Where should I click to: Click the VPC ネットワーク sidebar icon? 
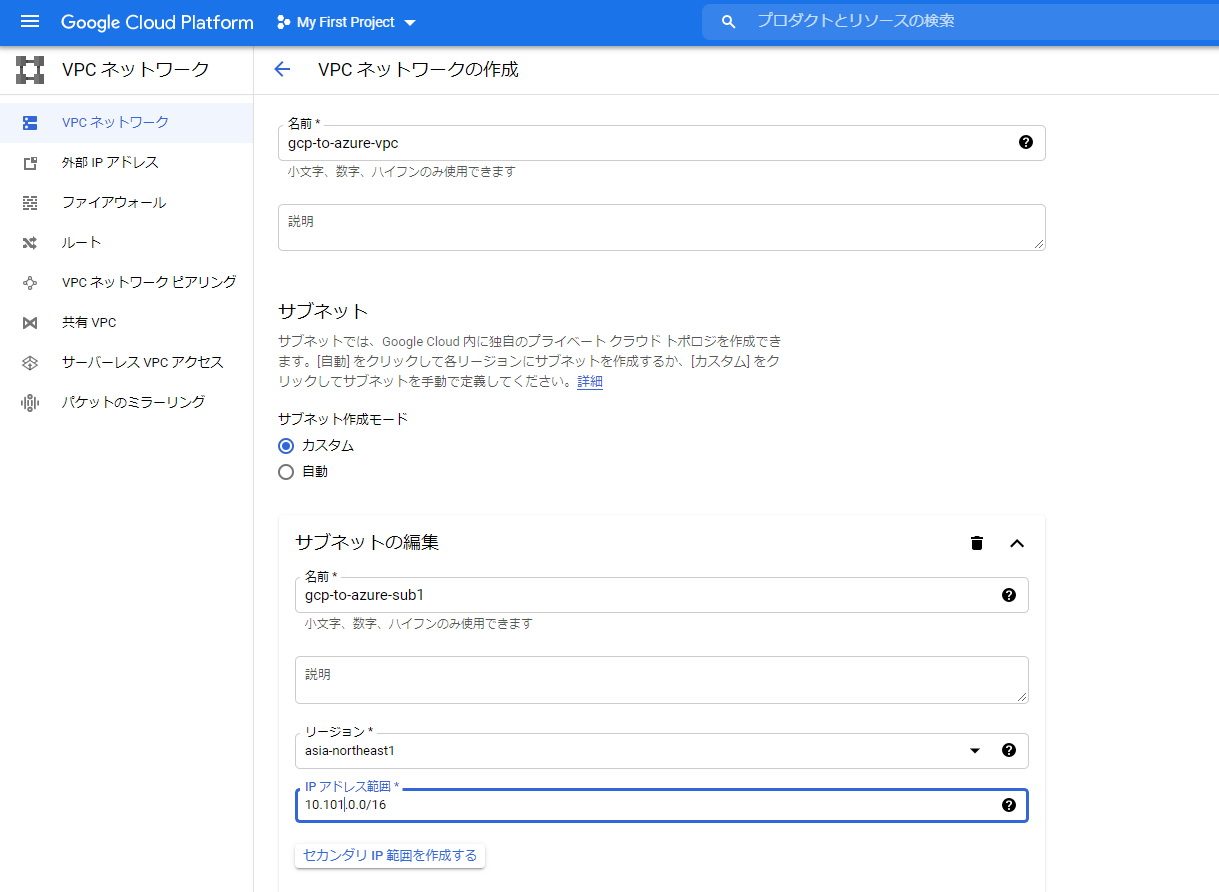coord(30,123)
